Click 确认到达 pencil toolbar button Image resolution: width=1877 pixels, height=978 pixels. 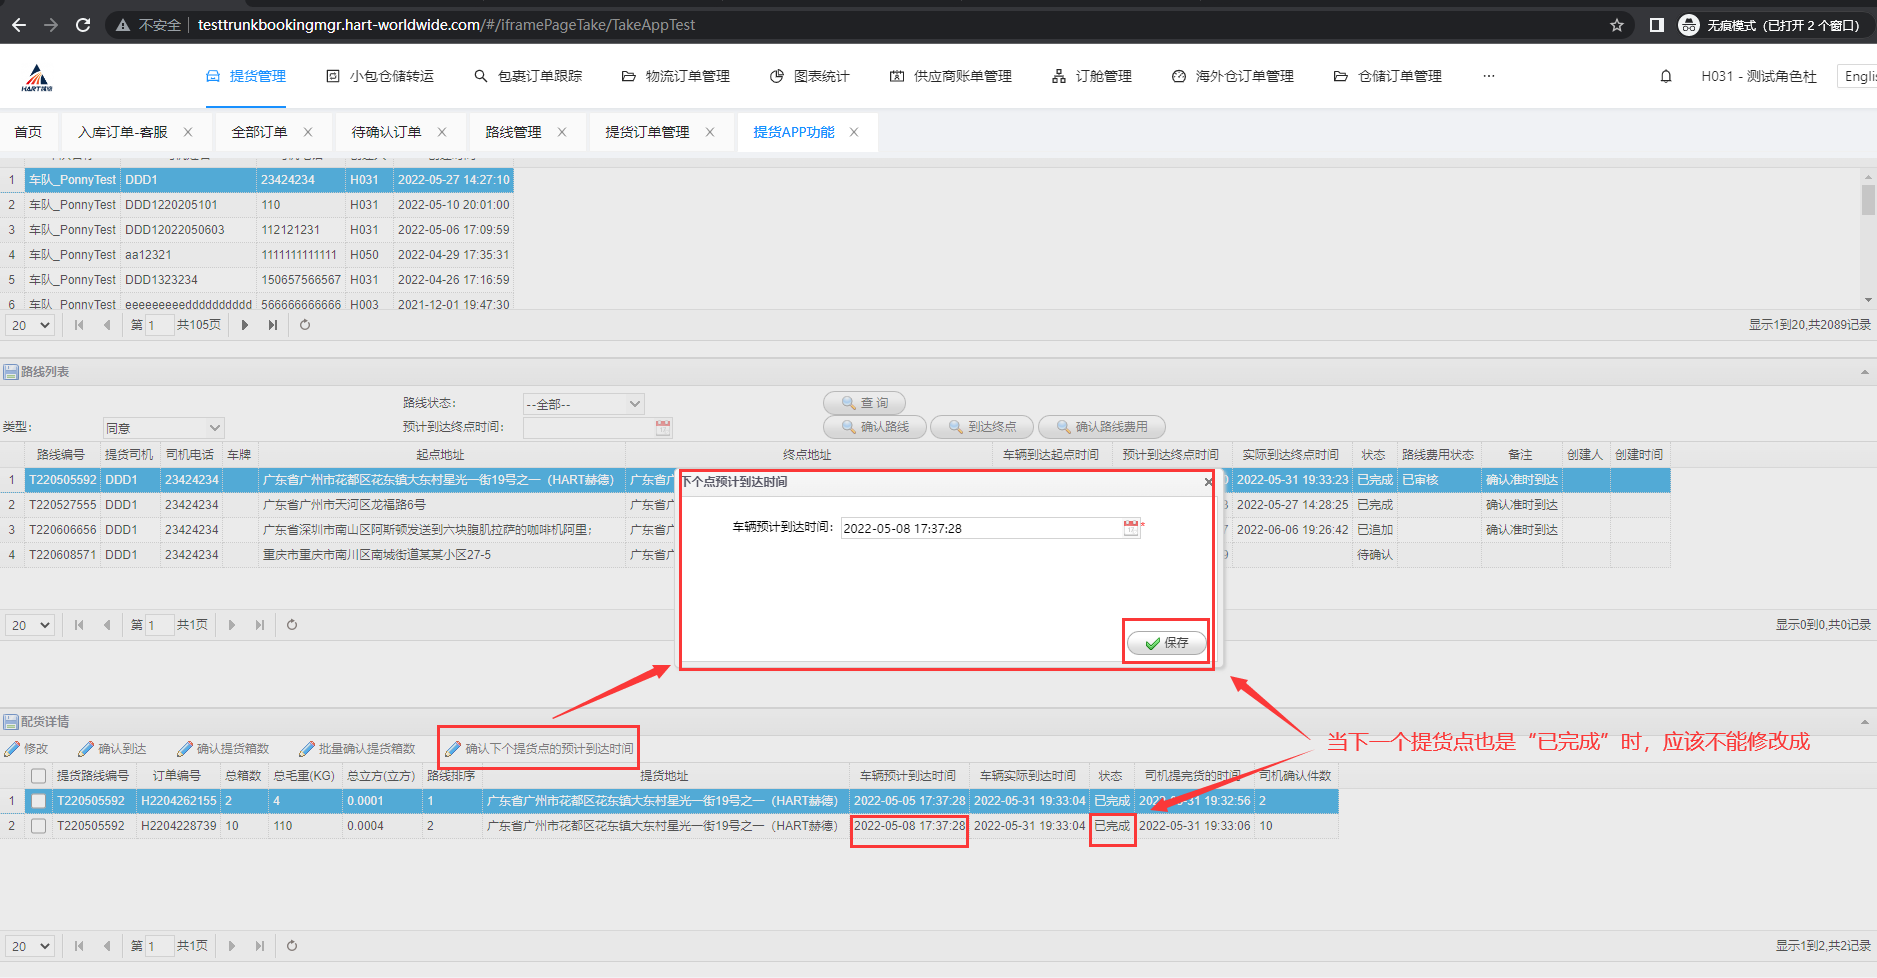pos(112,749)
